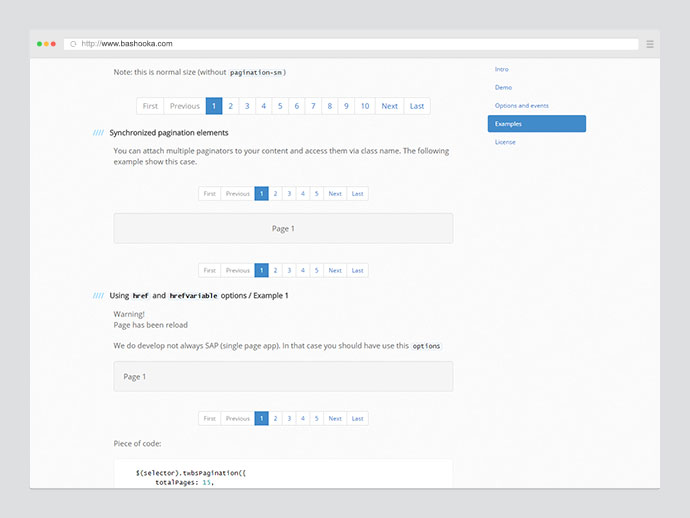Open Options and events sidebar section

tap(521, 106)
